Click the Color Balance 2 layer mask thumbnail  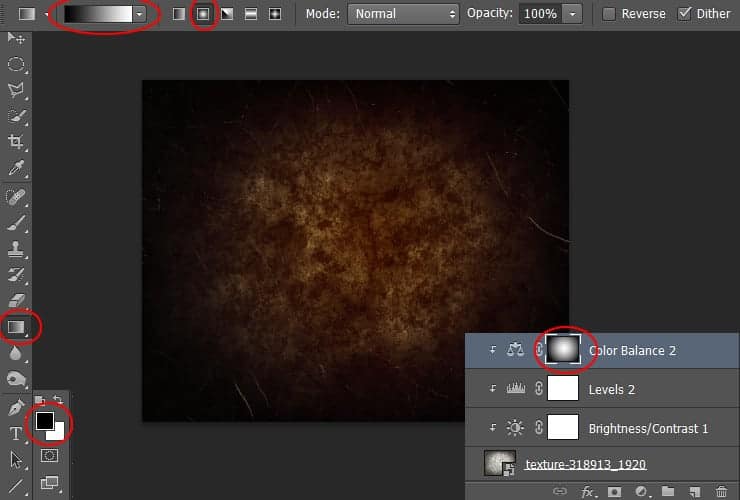pos(564,349)
